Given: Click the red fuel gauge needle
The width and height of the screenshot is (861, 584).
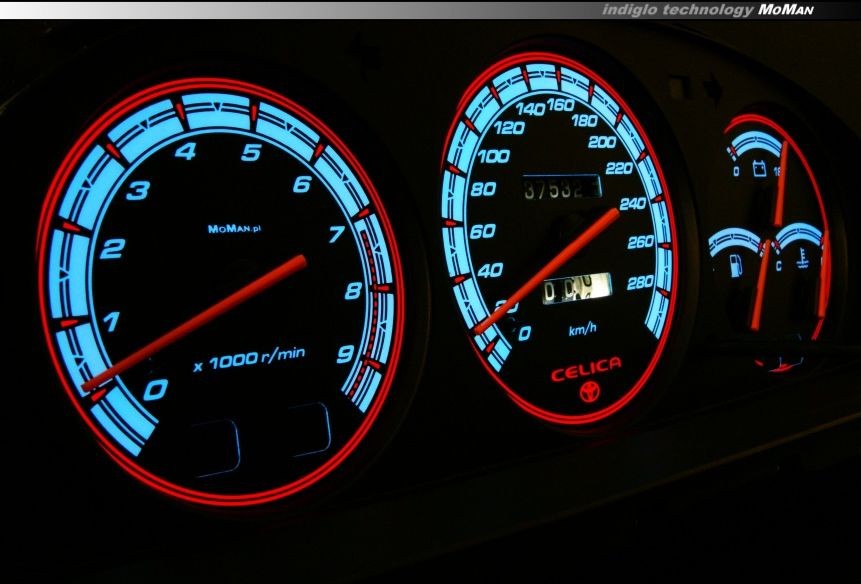Looking at the screenshot, I should [x=761, y=285].
